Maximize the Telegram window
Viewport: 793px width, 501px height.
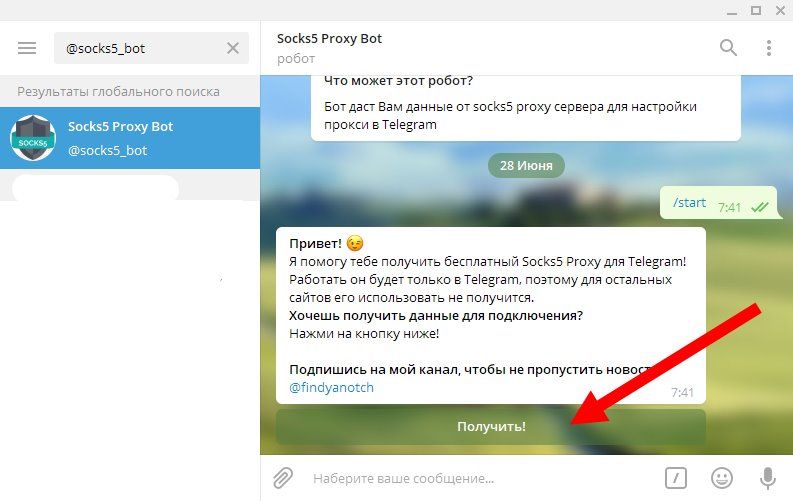pyautogui.click(x=756, y=10)
